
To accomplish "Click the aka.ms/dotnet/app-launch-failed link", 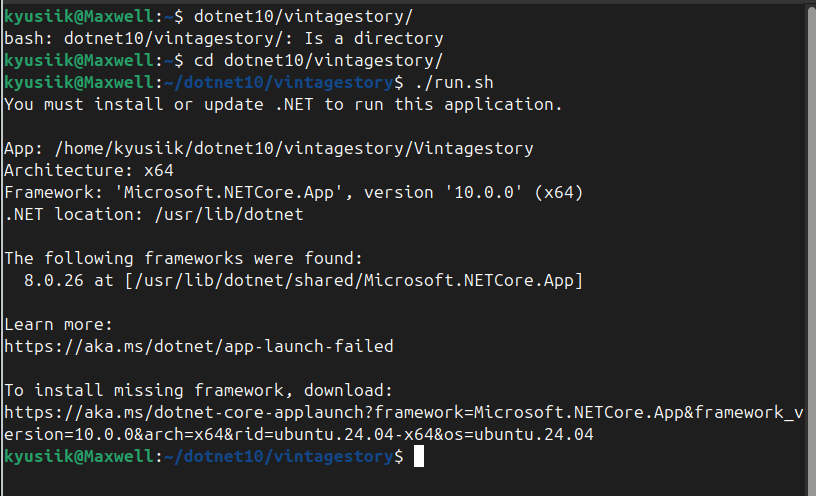I will (199, 347).
